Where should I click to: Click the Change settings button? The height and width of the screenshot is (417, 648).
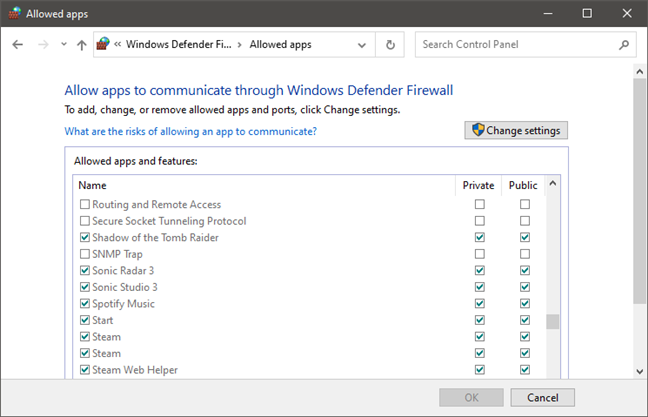click(516, 130)
